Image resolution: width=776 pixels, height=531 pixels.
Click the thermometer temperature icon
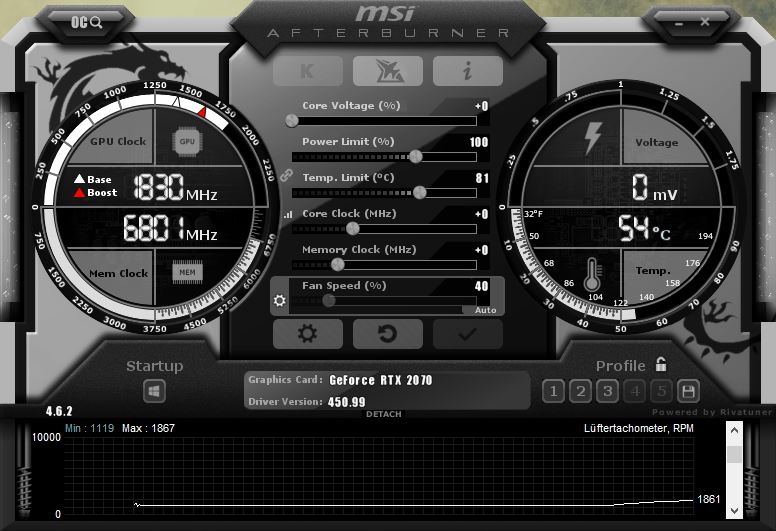pos(592,275)
